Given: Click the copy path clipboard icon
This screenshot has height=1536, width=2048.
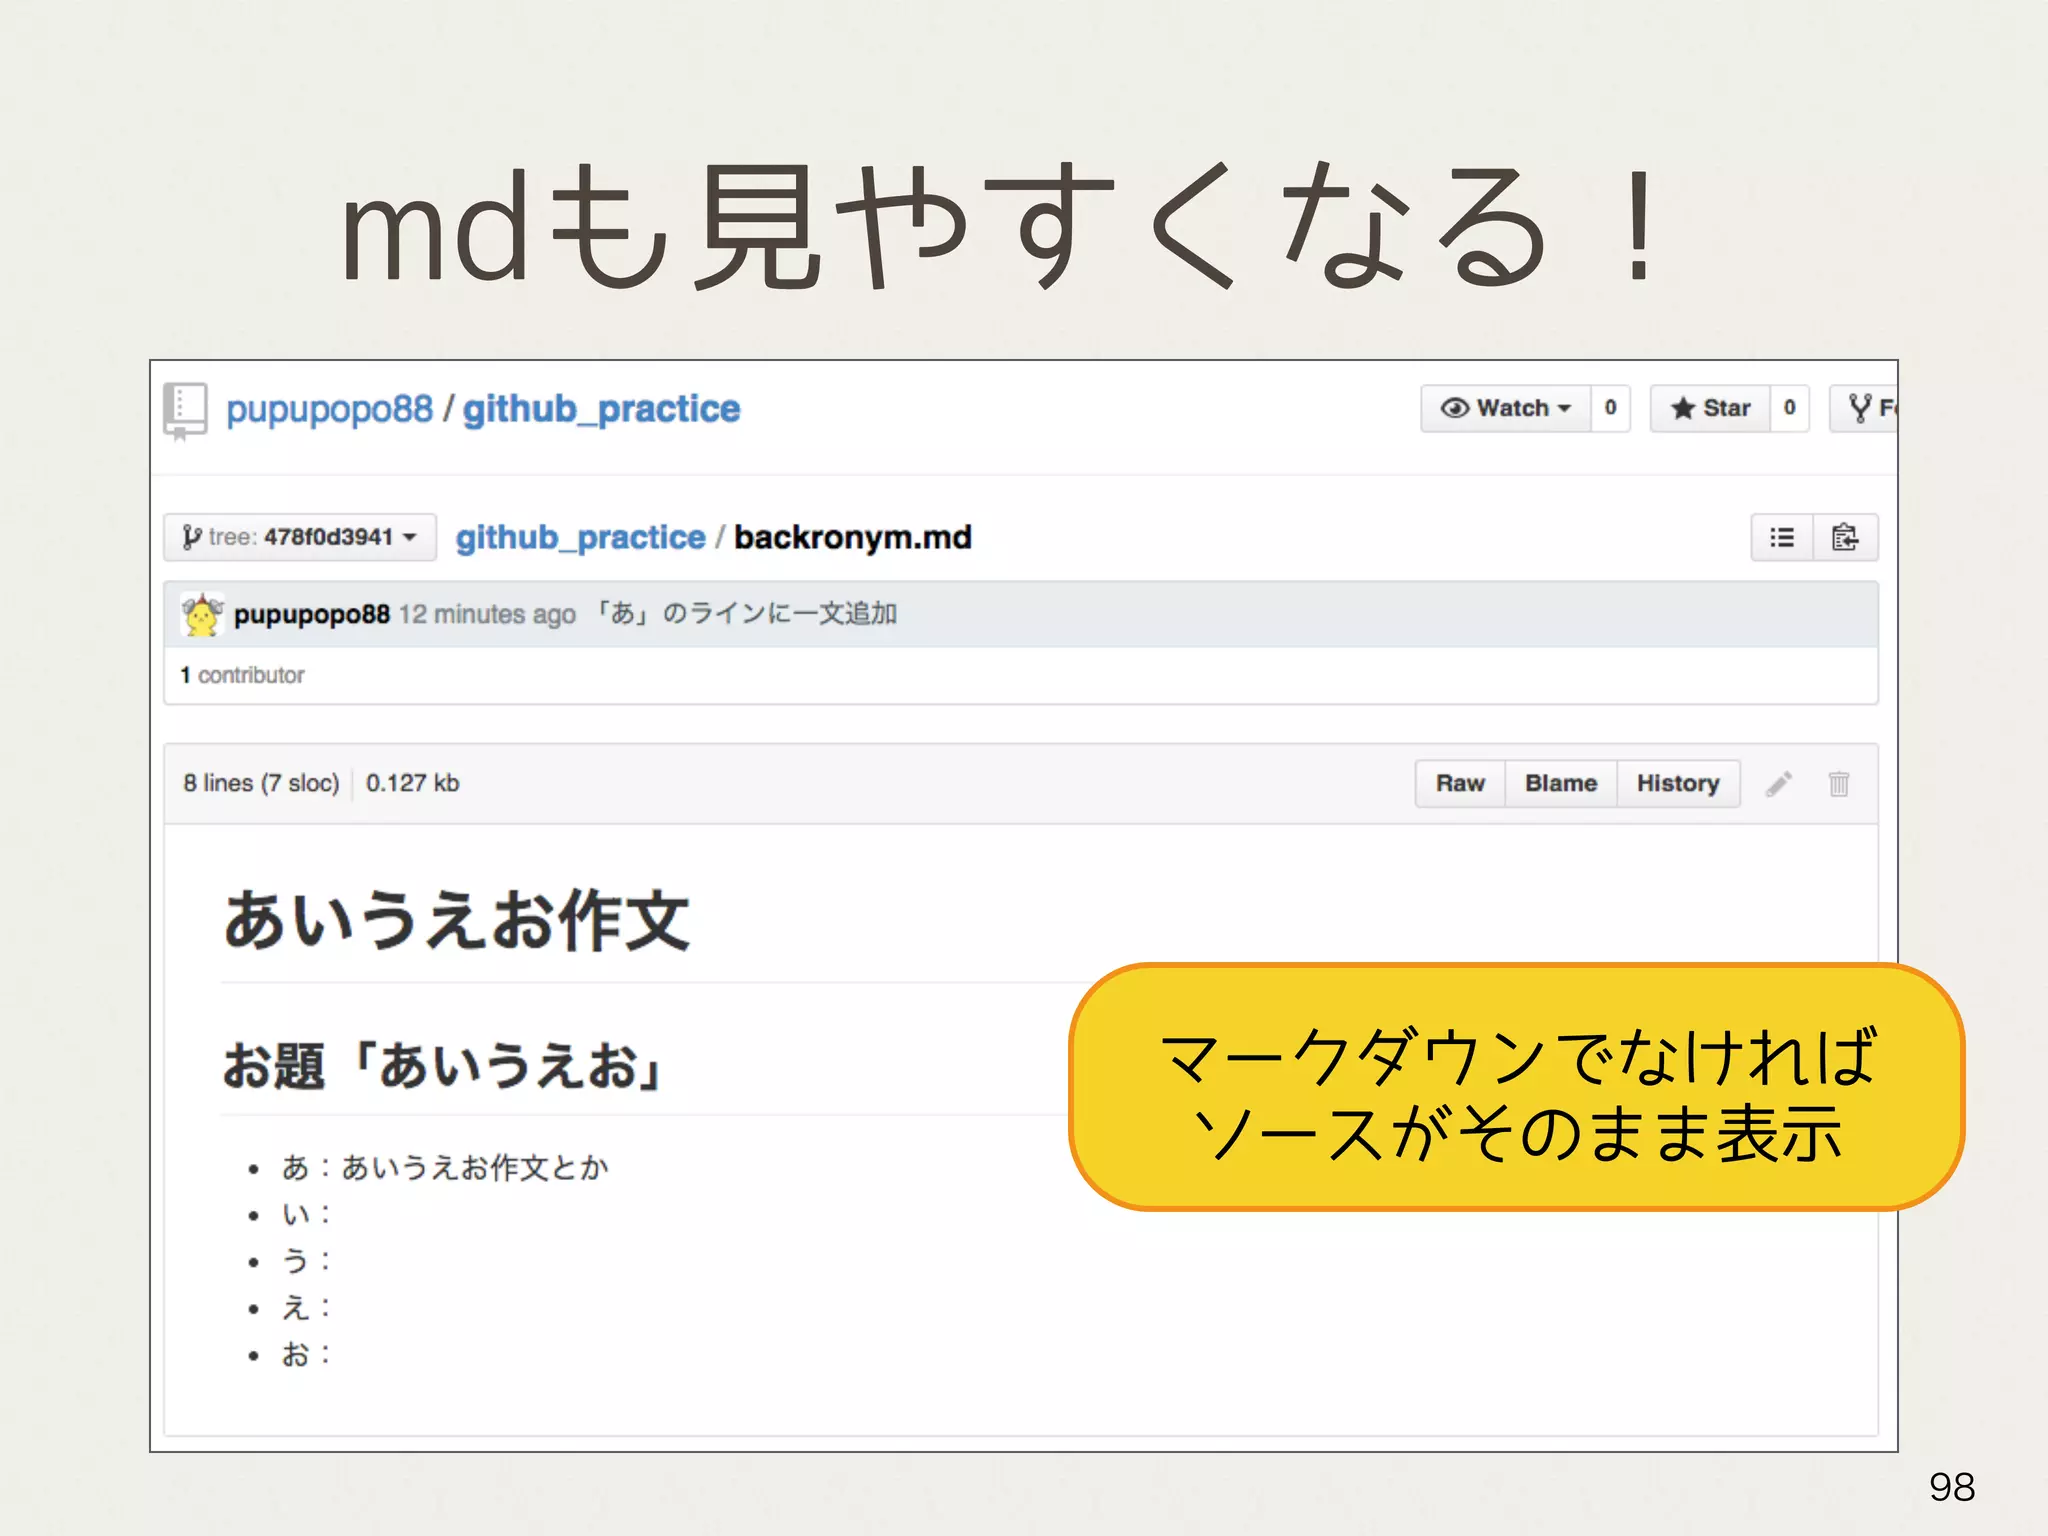Looking at the screenshot, I should pyautogui.click(x=1845, y=538).
